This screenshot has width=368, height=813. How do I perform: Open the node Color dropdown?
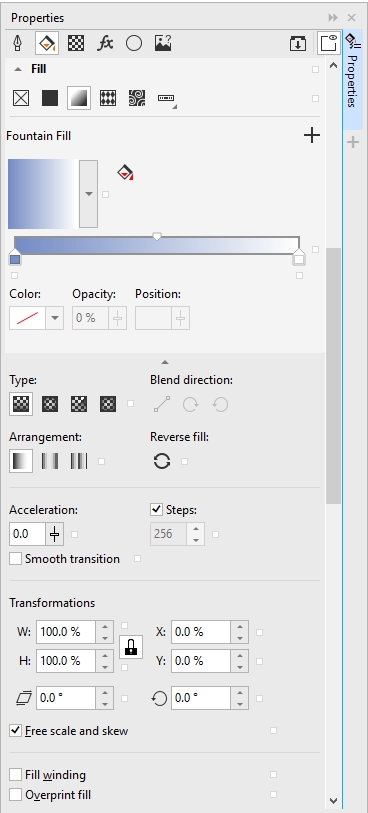(x=54, y=318)
